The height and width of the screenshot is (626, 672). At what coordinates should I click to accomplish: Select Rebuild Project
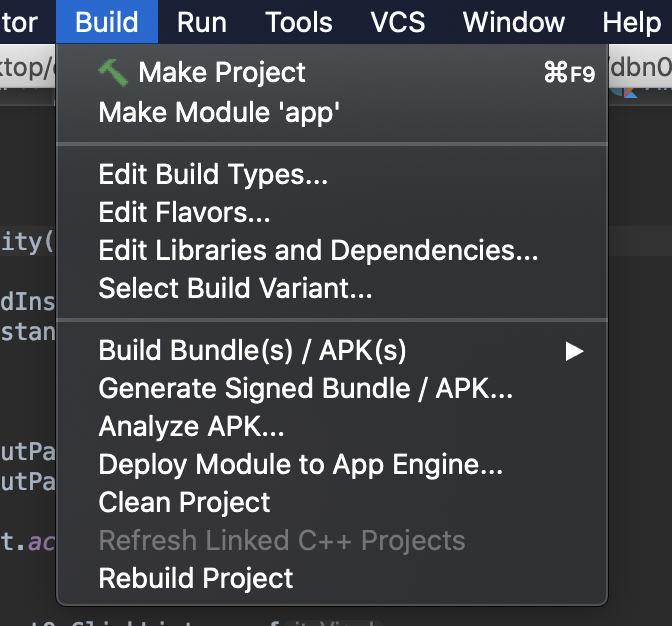[196, 578]
